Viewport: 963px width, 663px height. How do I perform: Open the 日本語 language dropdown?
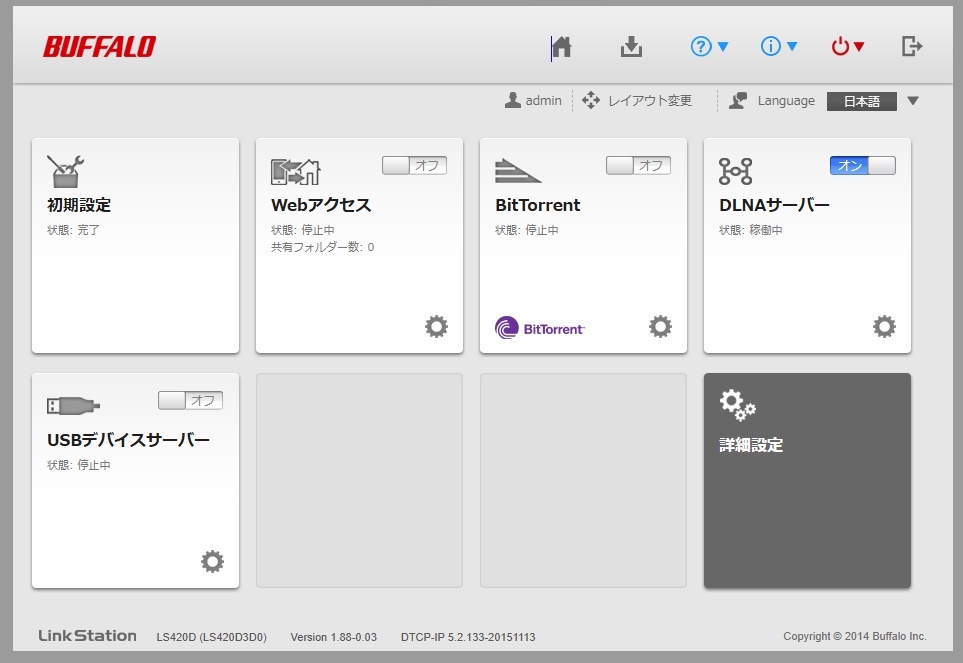coord(861,101)
